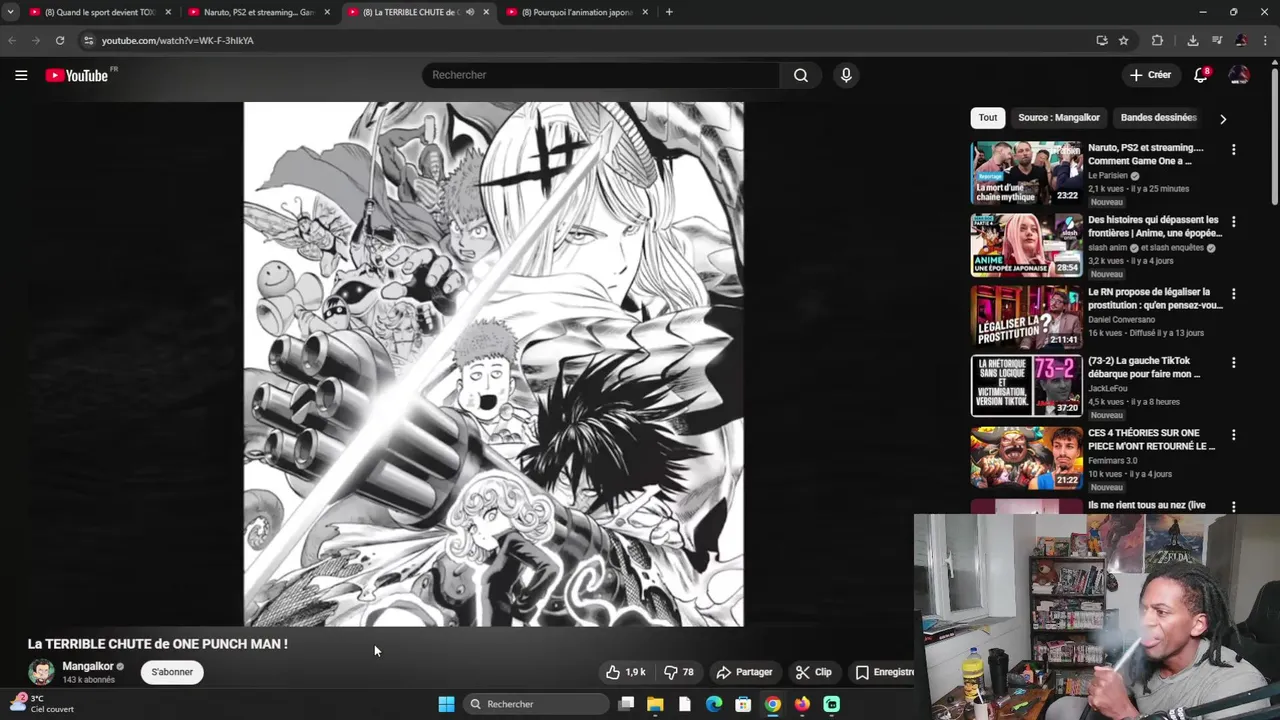Open options for La gauche TikTok video

(1233, 363)
